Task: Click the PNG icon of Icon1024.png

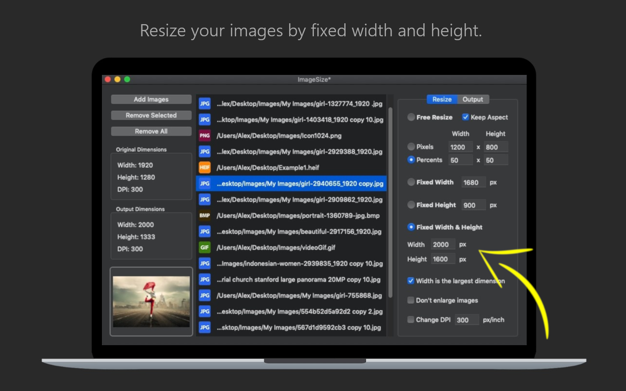Action: [204, 136]
